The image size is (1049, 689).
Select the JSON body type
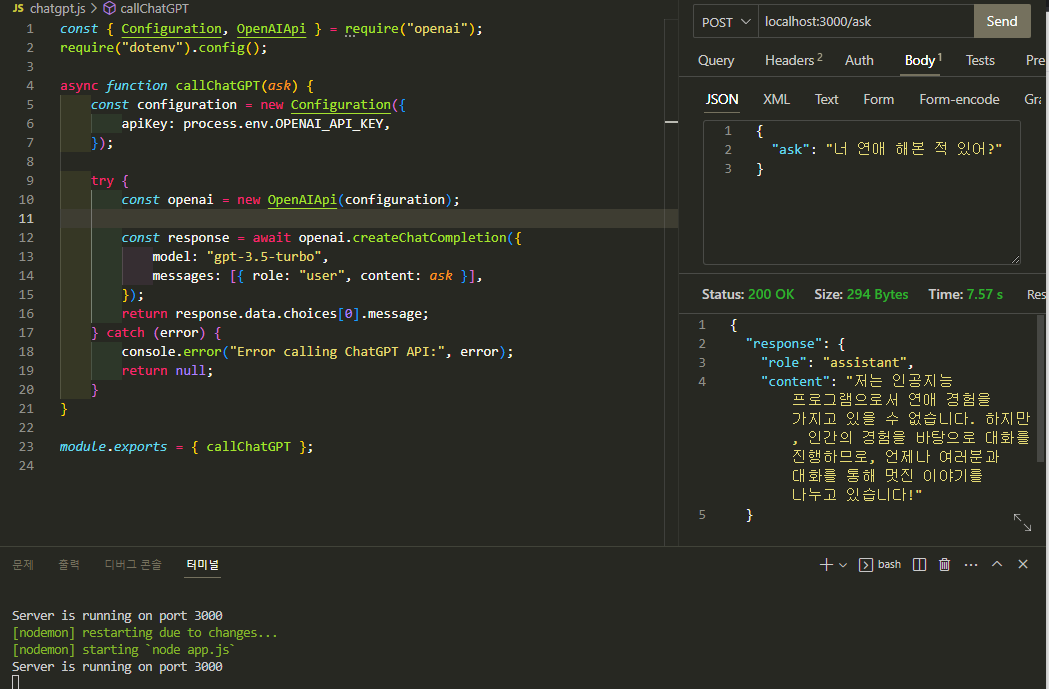722,99
